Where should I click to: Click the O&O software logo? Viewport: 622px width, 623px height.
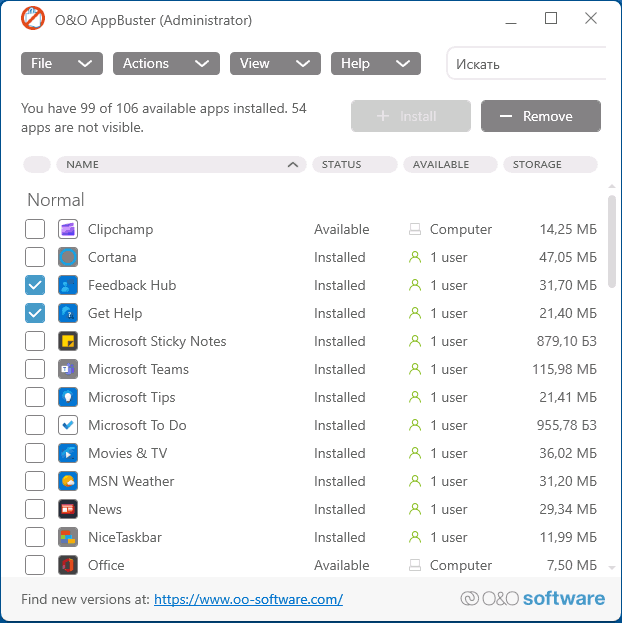pyautogui.click(x=533, y=598)
